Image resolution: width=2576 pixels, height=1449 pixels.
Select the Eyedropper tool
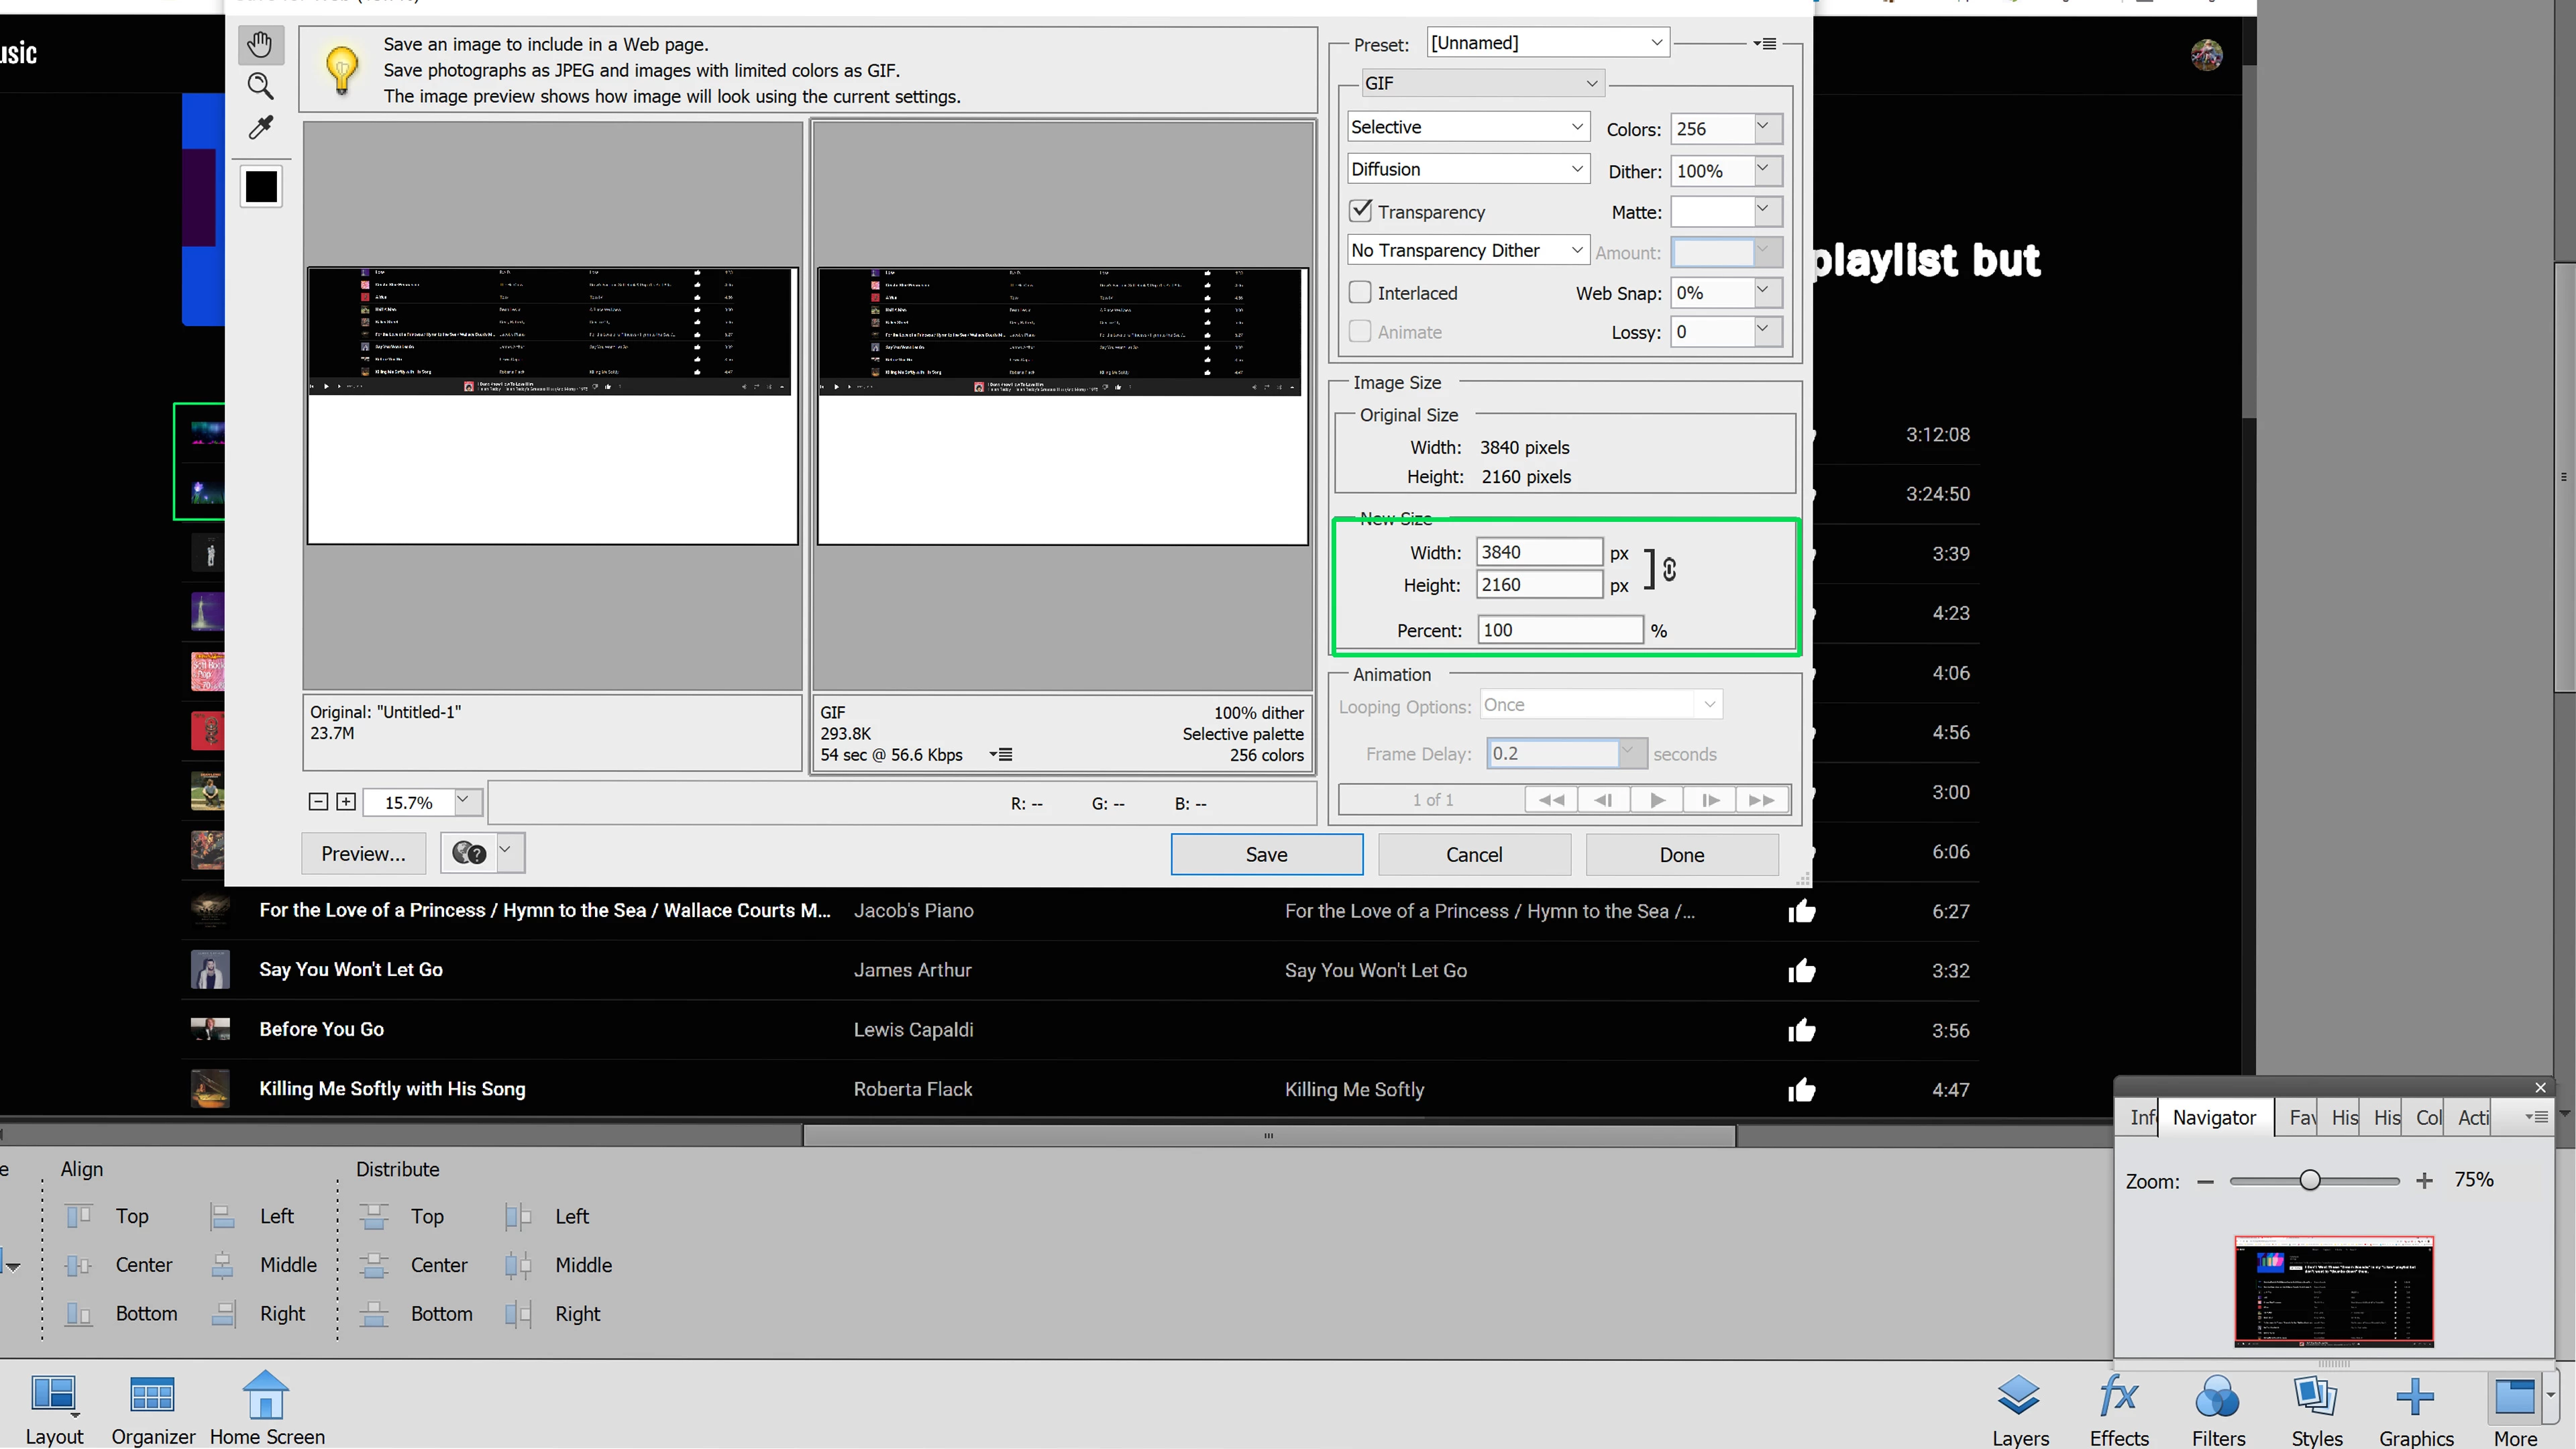pos(260,128)
